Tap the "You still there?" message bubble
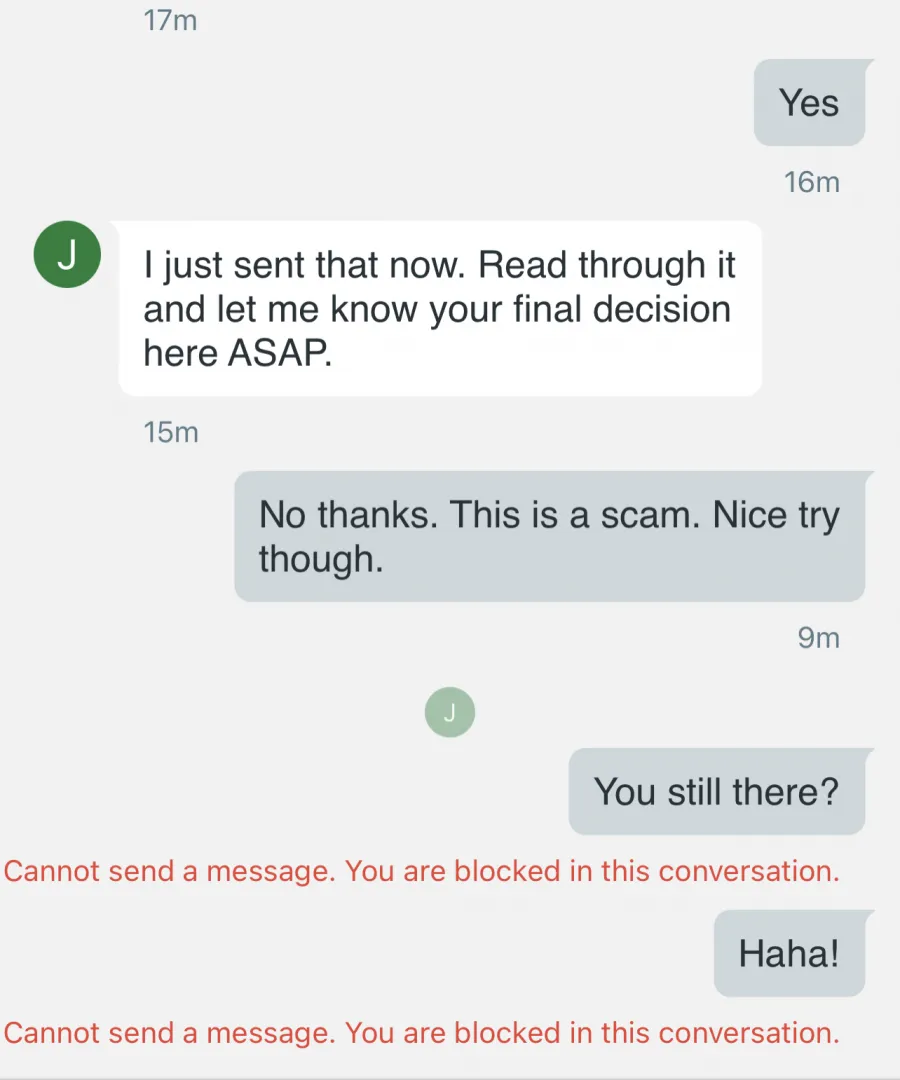The width and height of the screenshot is (900, 1080). [717, 791]
